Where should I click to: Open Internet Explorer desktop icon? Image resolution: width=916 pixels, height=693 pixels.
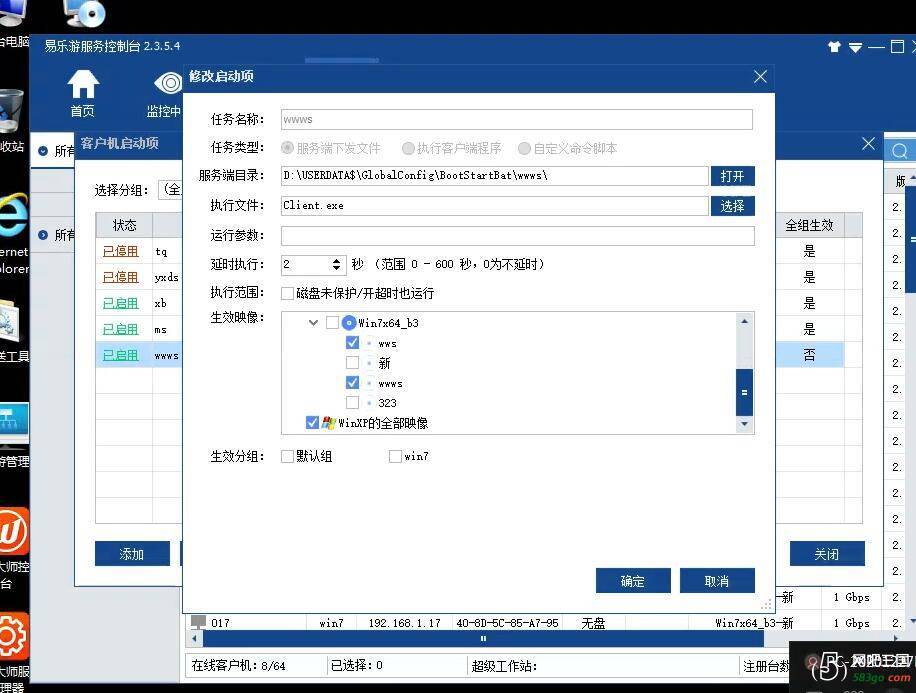(13, 215)
